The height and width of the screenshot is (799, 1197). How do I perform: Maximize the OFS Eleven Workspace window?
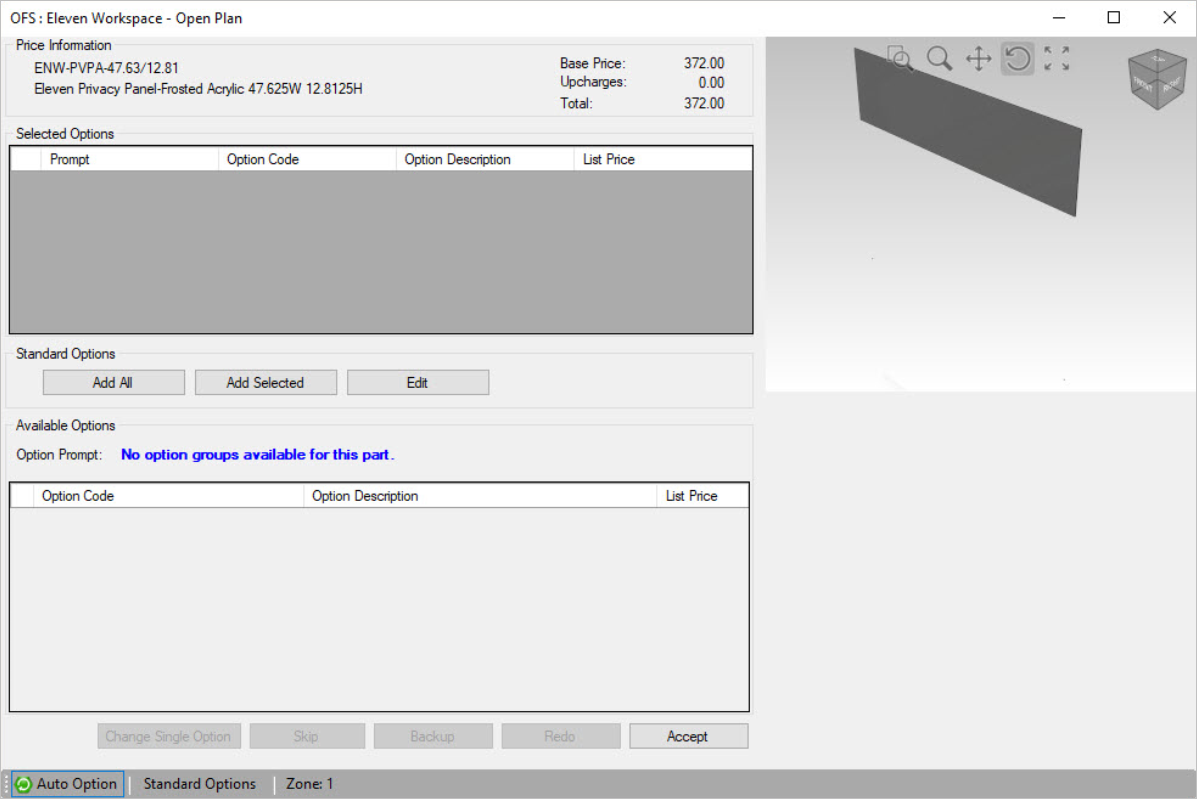pyautogui.click(x=1114, y=18)
